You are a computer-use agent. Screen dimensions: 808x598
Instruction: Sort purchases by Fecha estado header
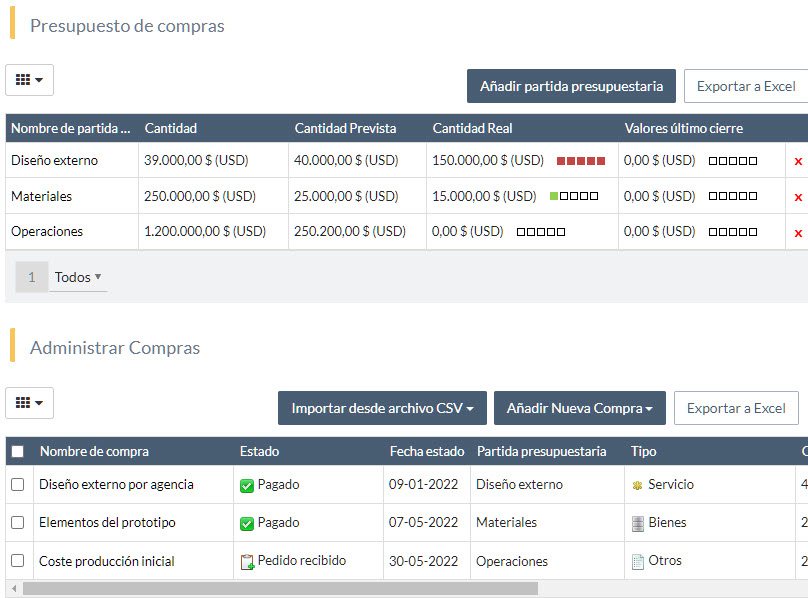click(426, 451)
